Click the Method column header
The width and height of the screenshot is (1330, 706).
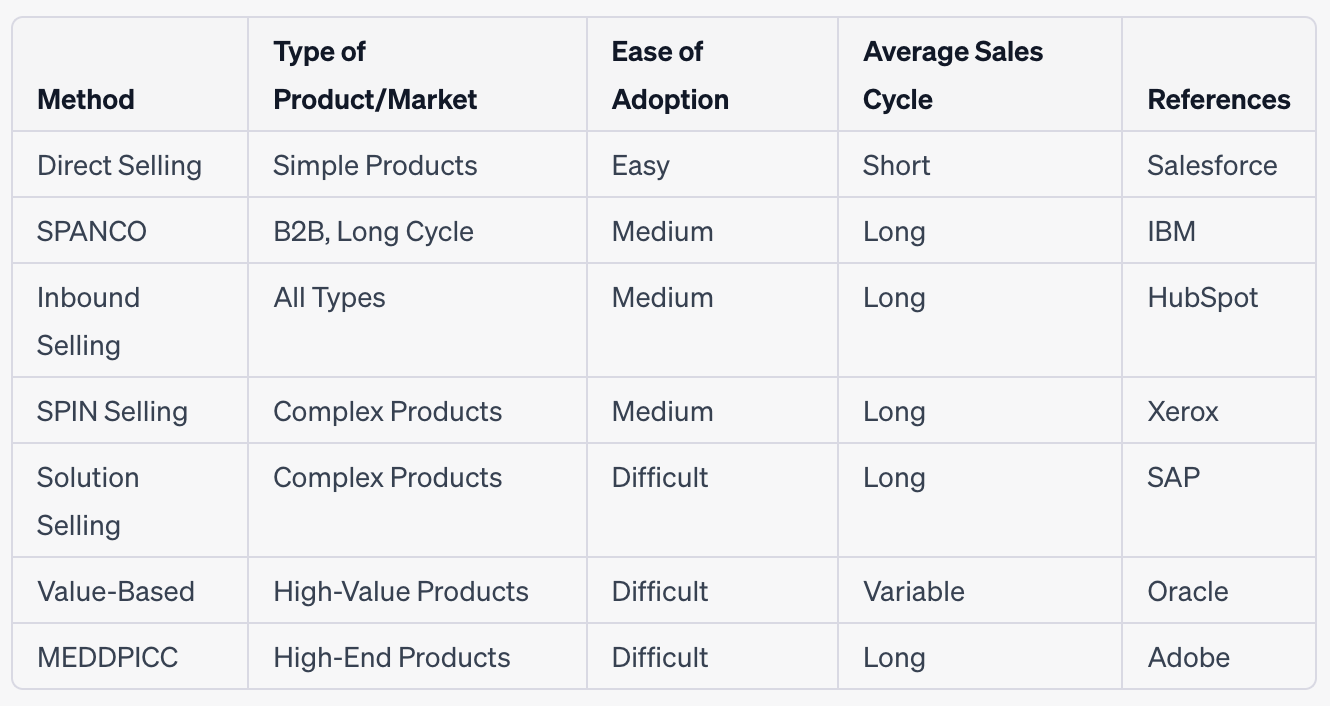86,100
